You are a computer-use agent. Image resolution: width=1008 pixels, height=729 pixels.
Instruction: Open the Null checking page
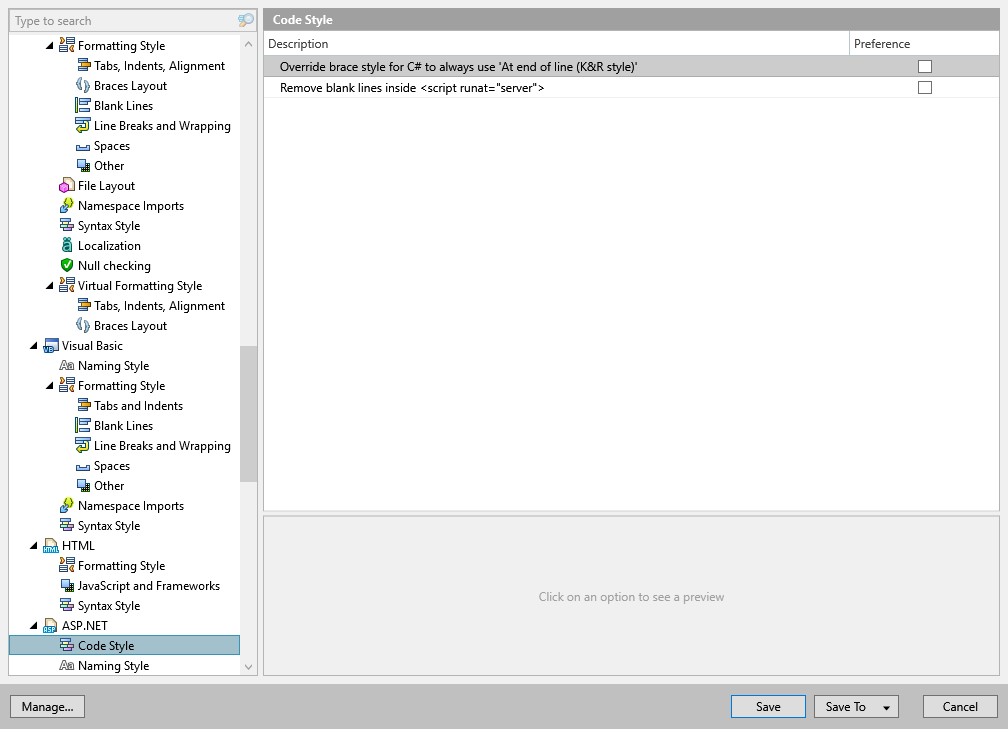114,266
